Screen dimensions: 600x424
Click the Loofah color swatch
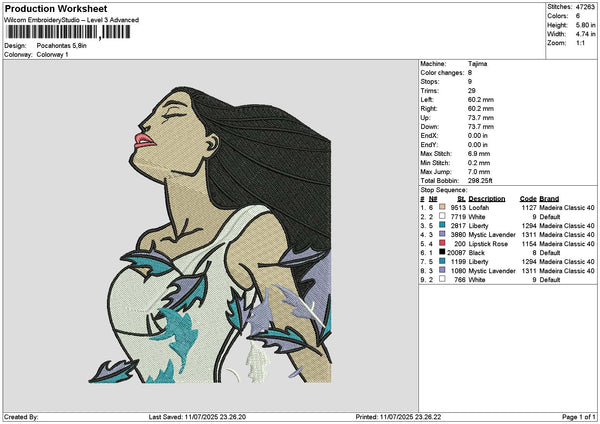440,207
